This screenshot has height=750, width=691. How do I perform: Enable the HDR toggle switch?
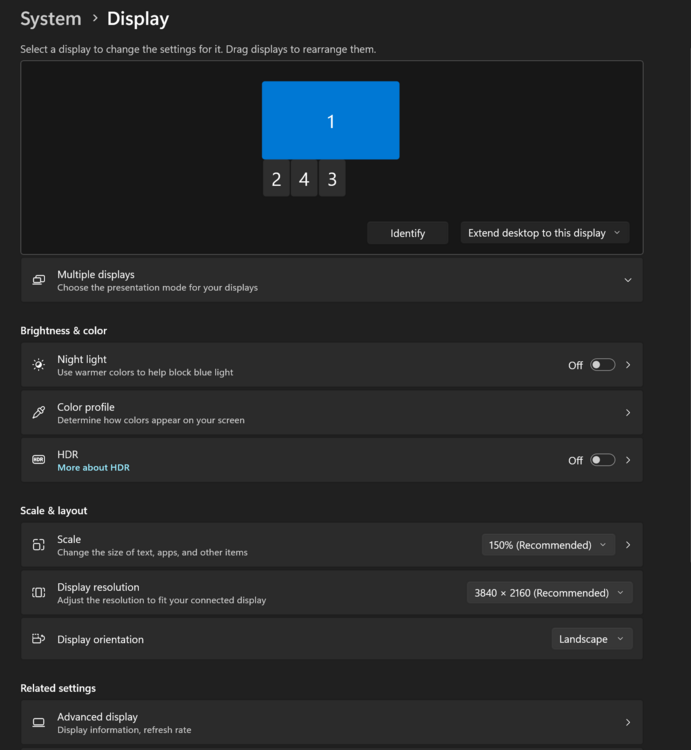(602, 460)
